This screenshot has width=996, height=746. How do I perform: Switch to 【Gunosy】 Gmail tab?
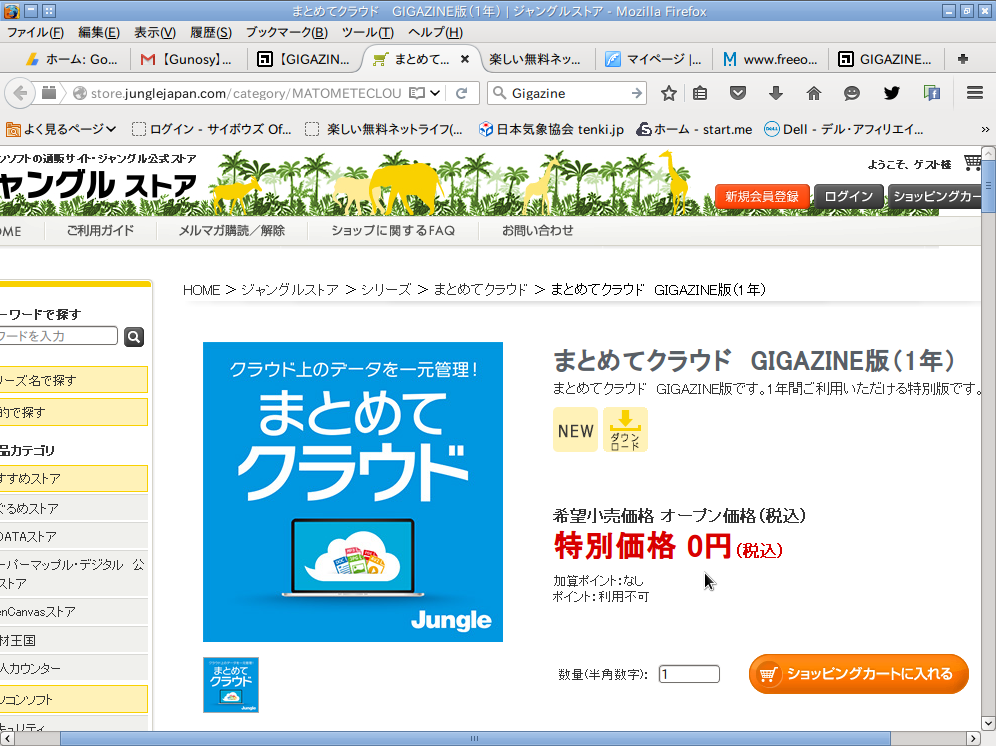185,59
